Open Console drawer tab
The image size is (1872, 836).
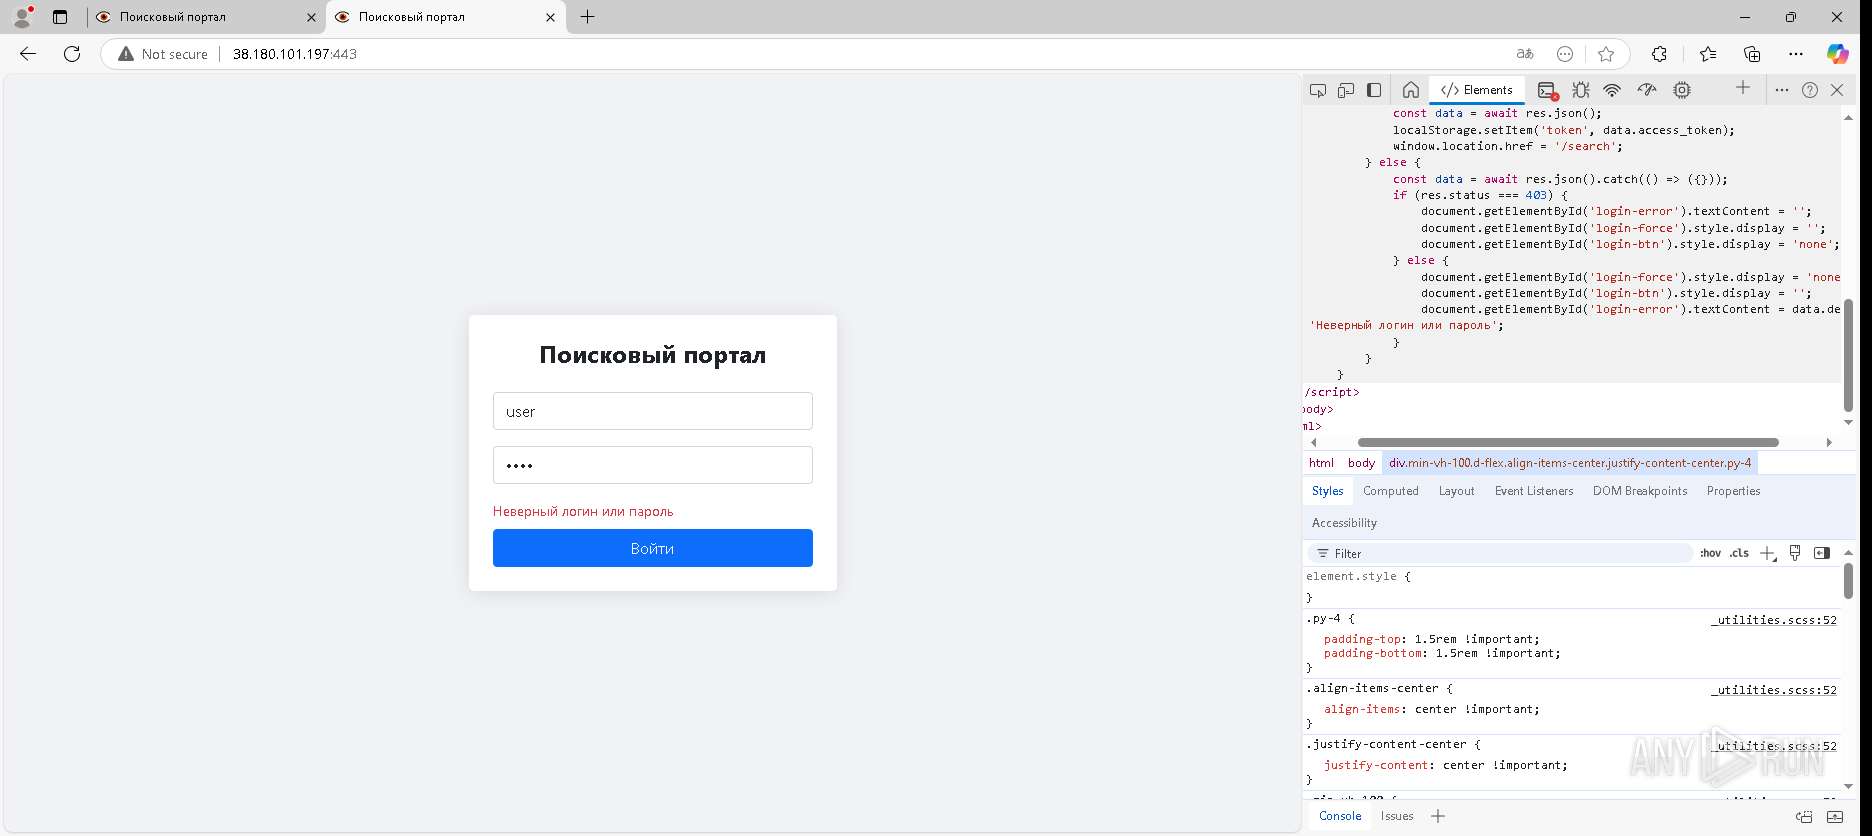pos(1340,816)
